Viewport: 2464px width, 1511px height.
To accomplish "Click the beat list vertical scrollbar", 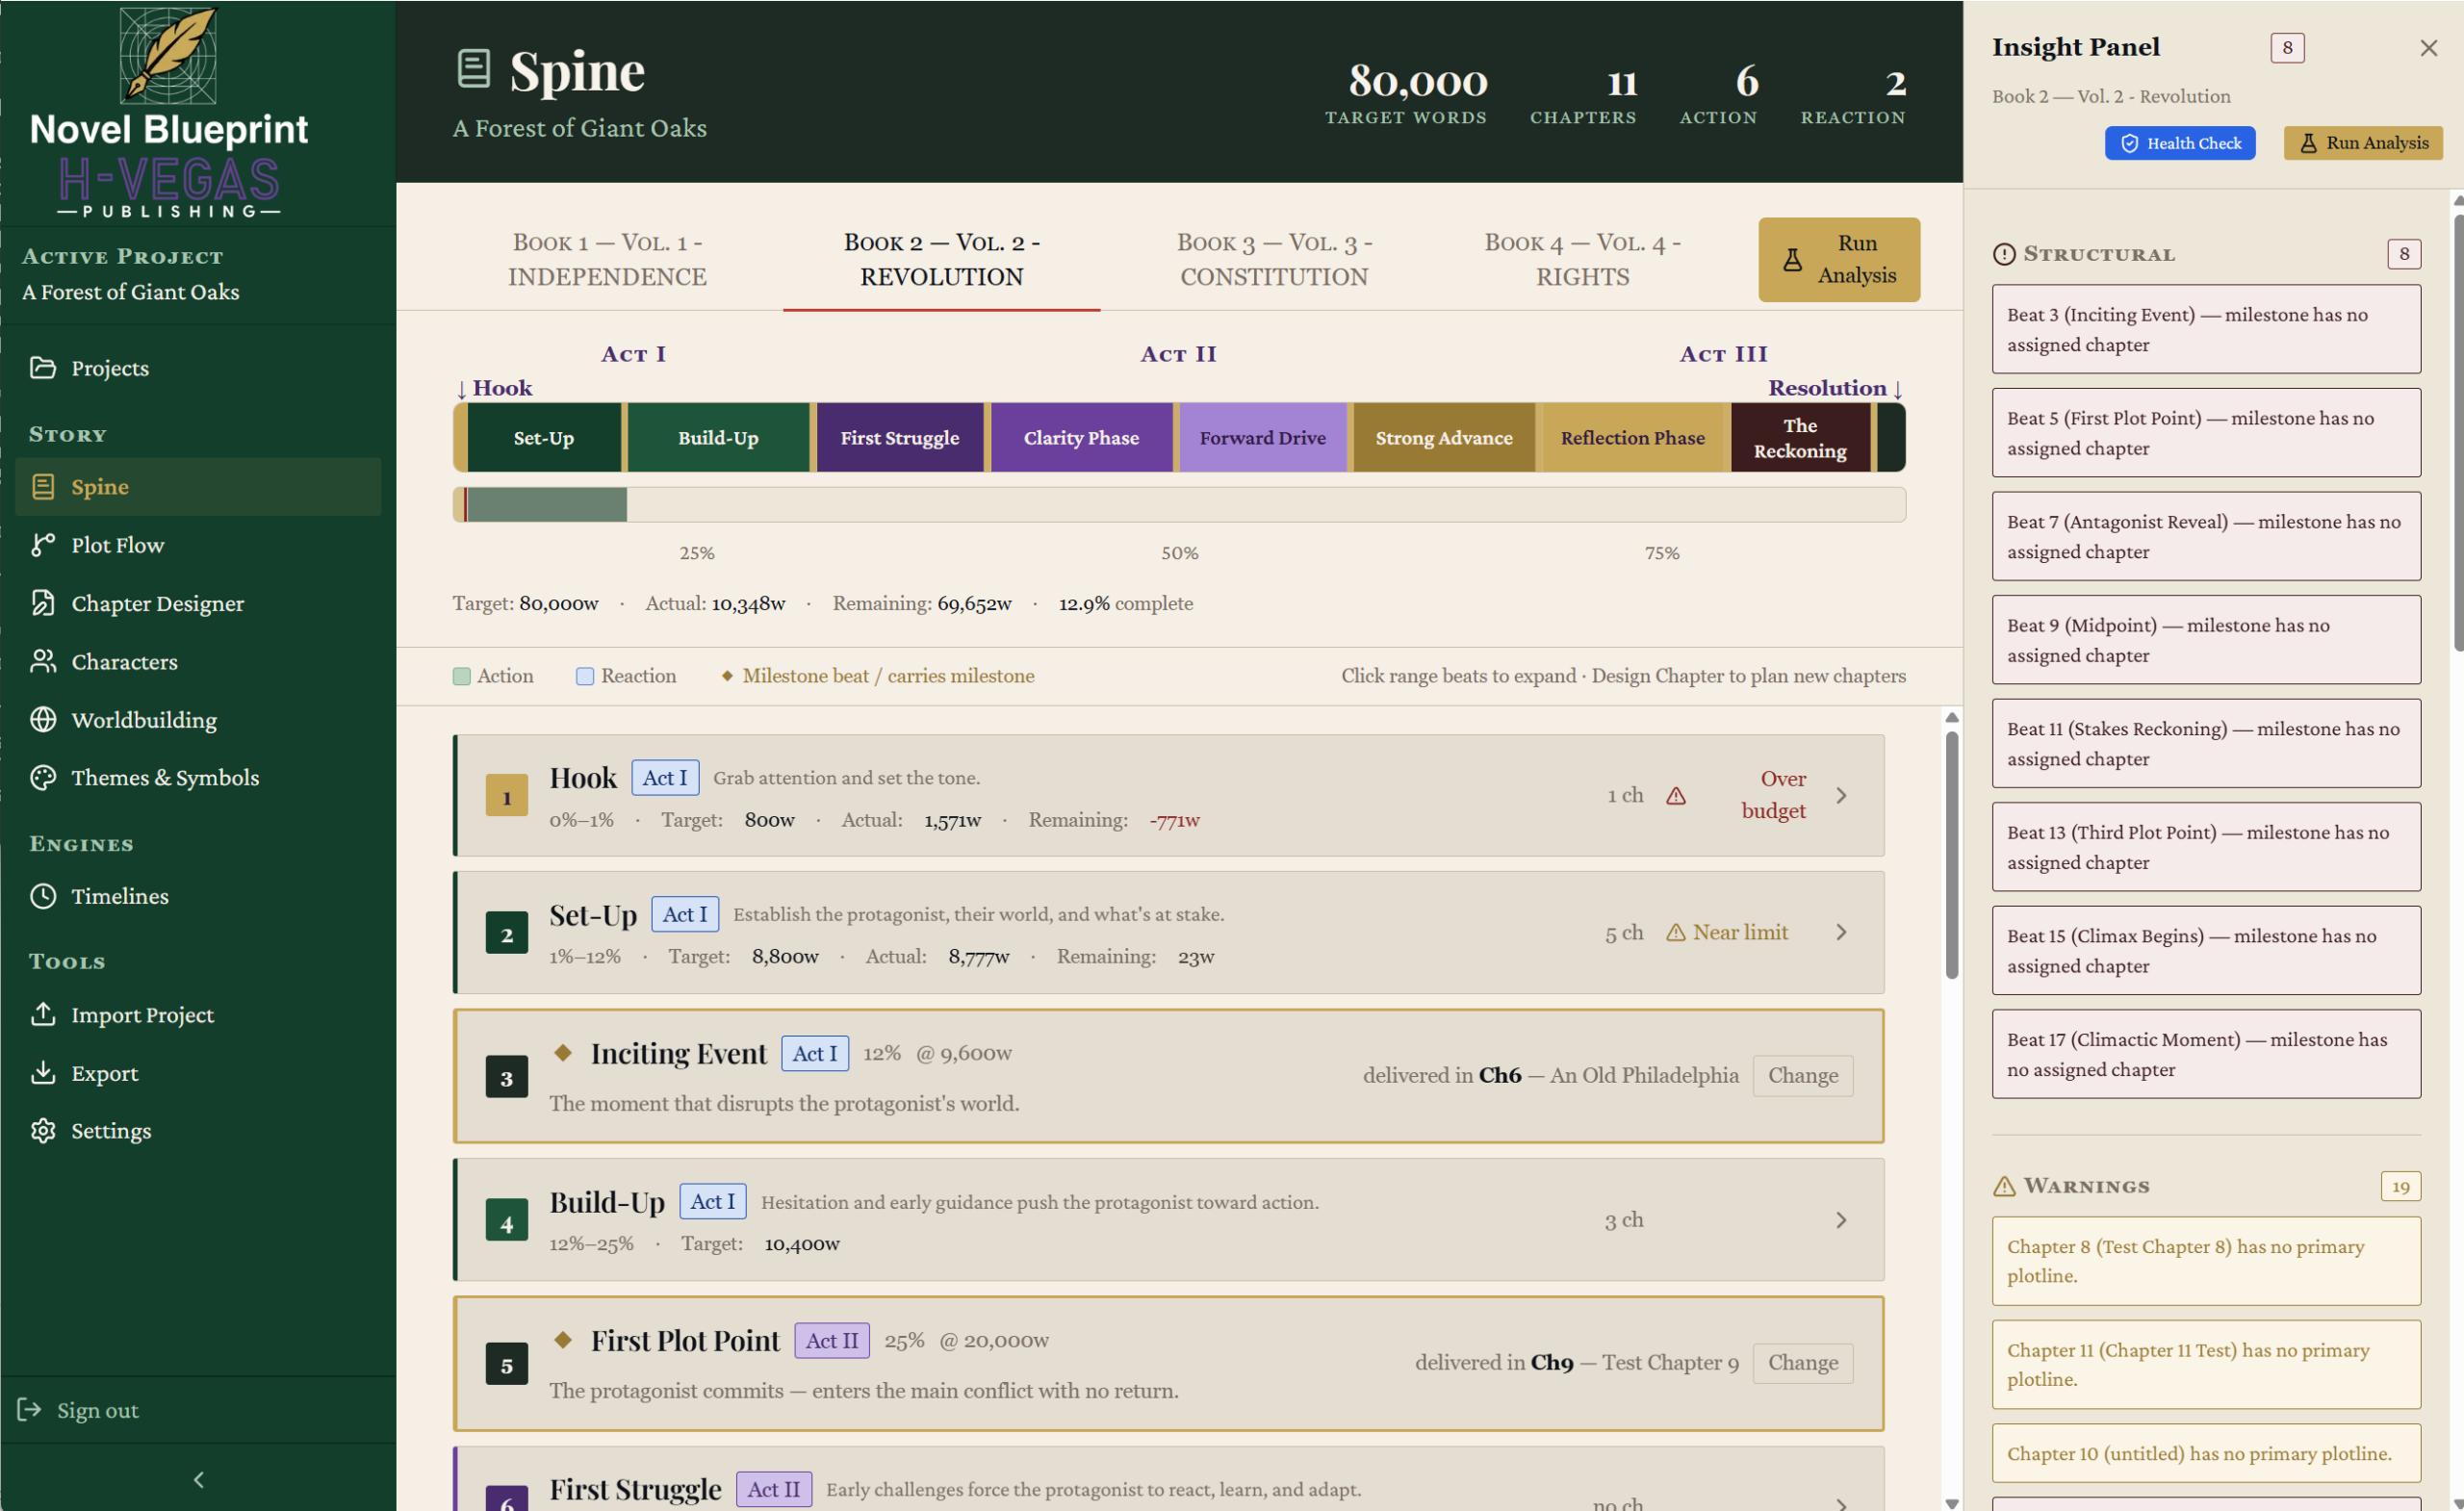I will [1951, 855].
